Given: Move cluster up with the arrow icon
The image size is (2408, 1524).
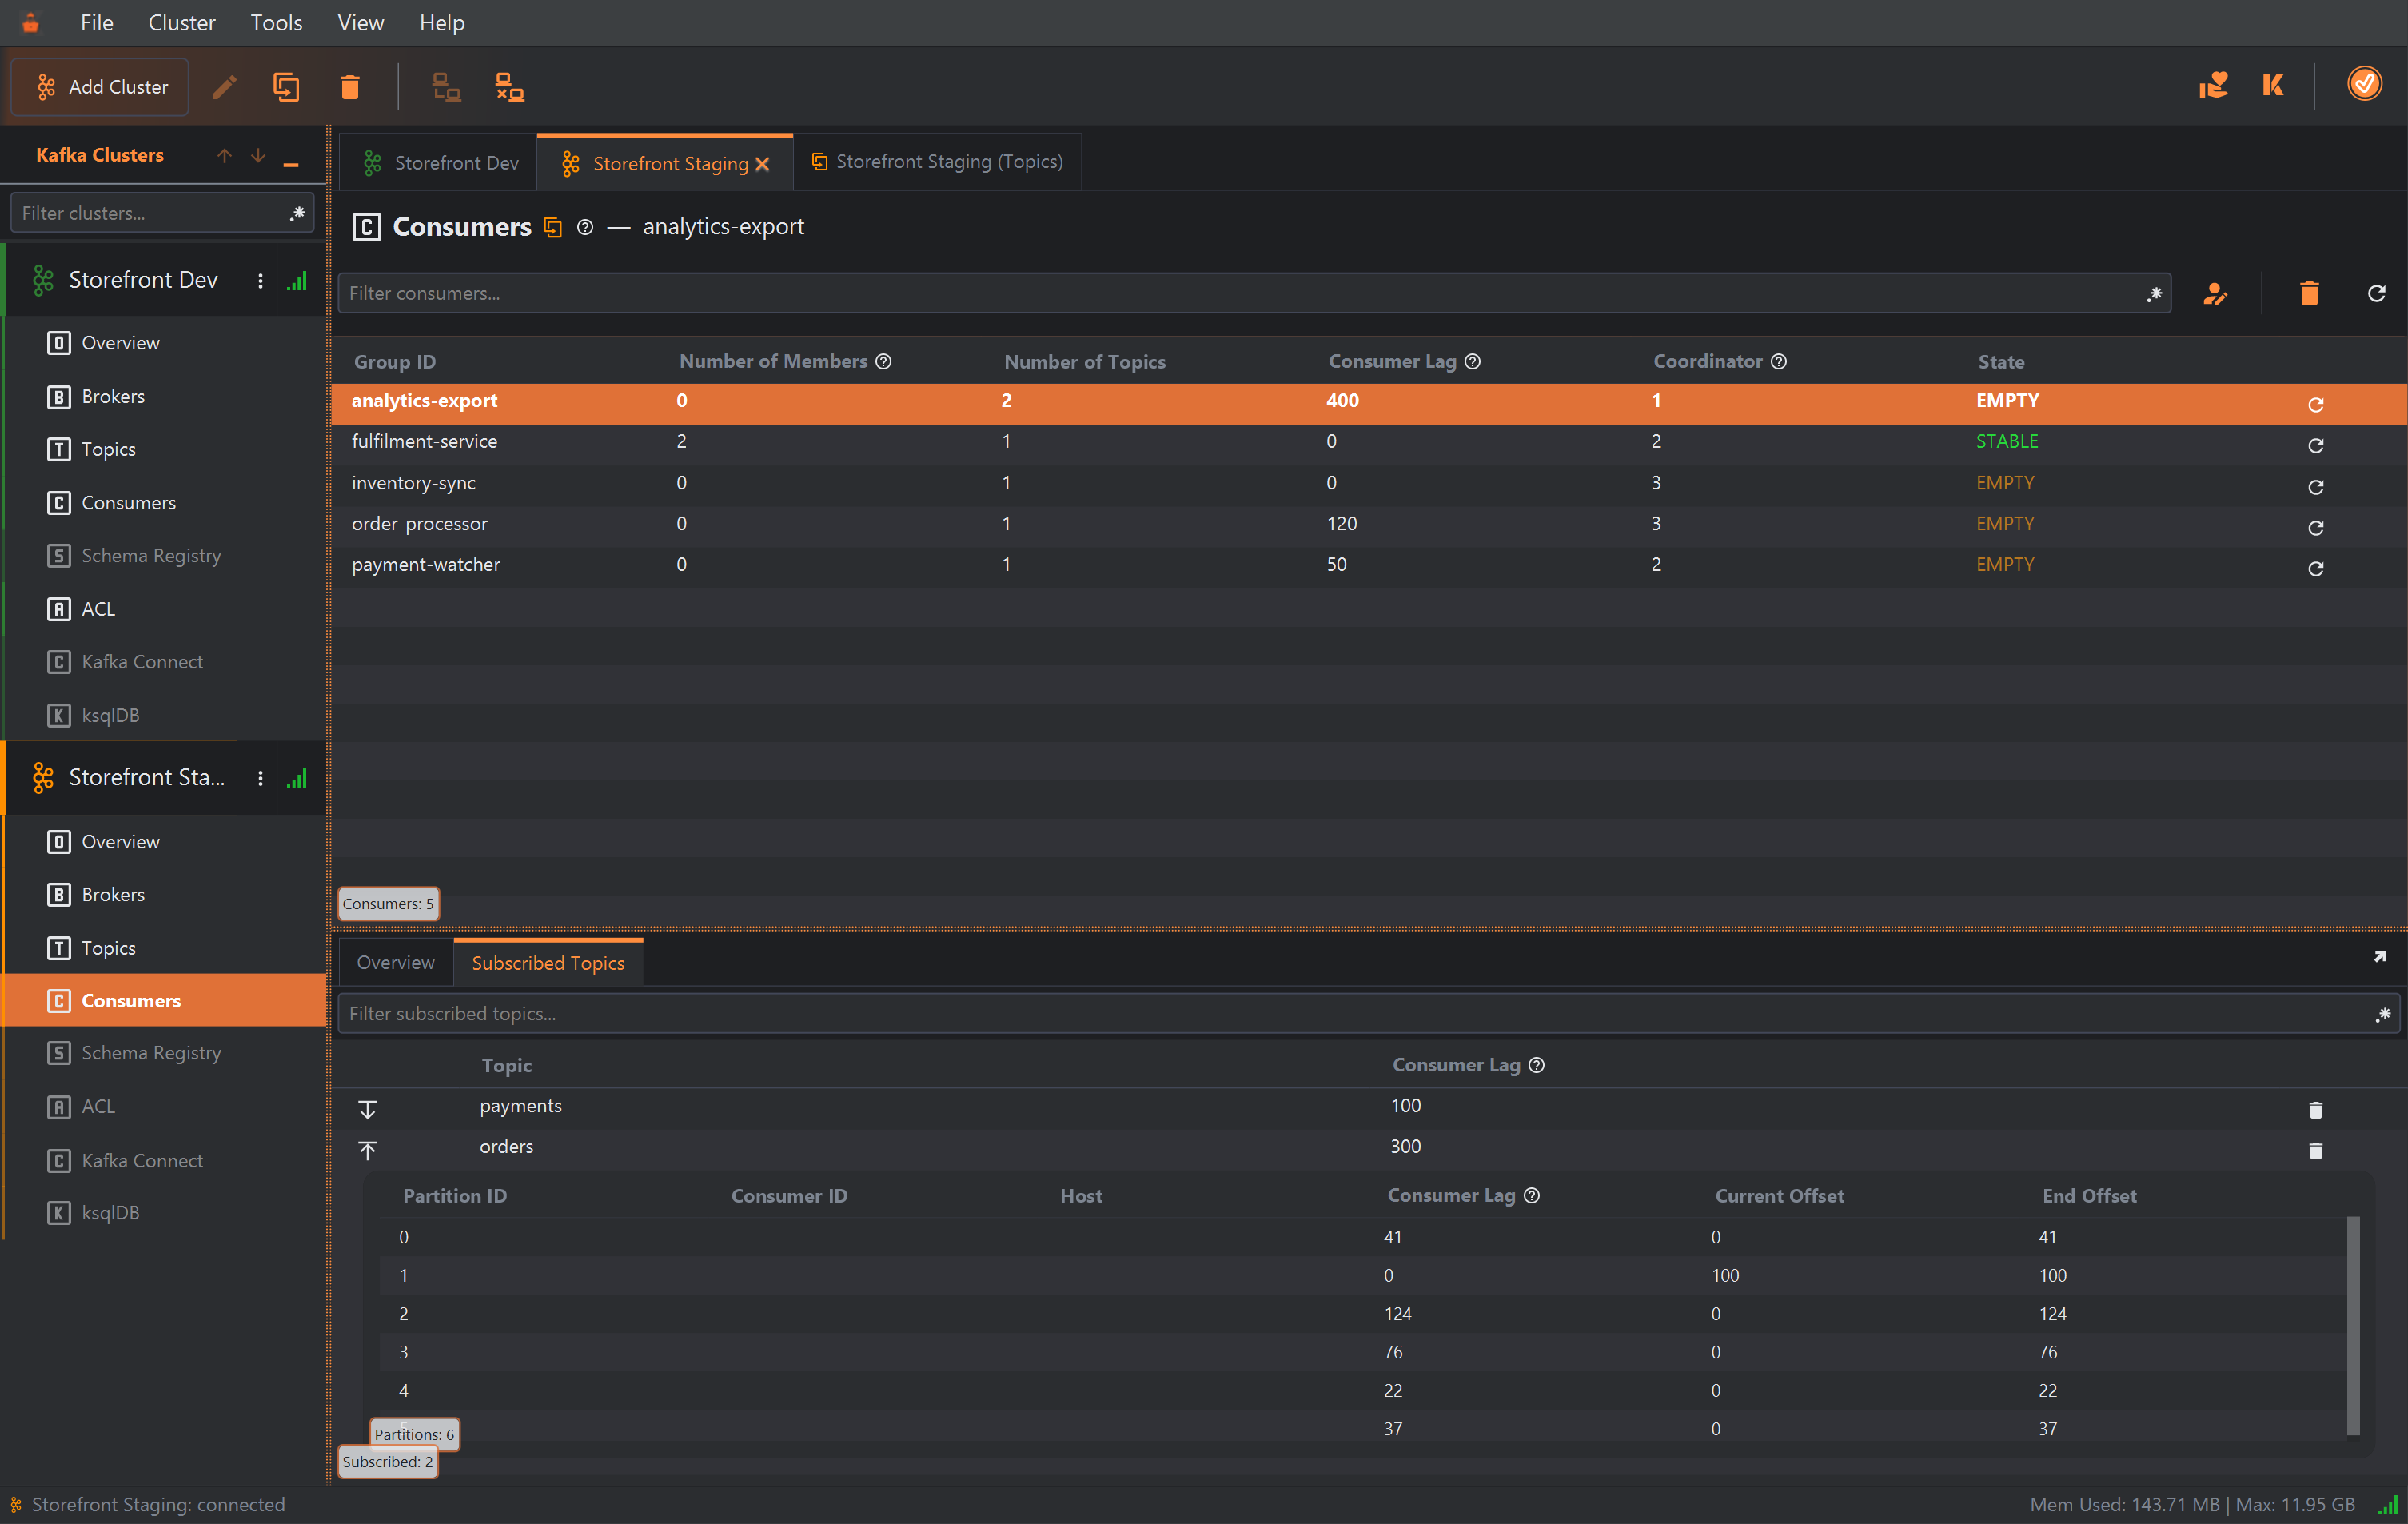Looking at the screenshot, I should click(x=224, y=155).
